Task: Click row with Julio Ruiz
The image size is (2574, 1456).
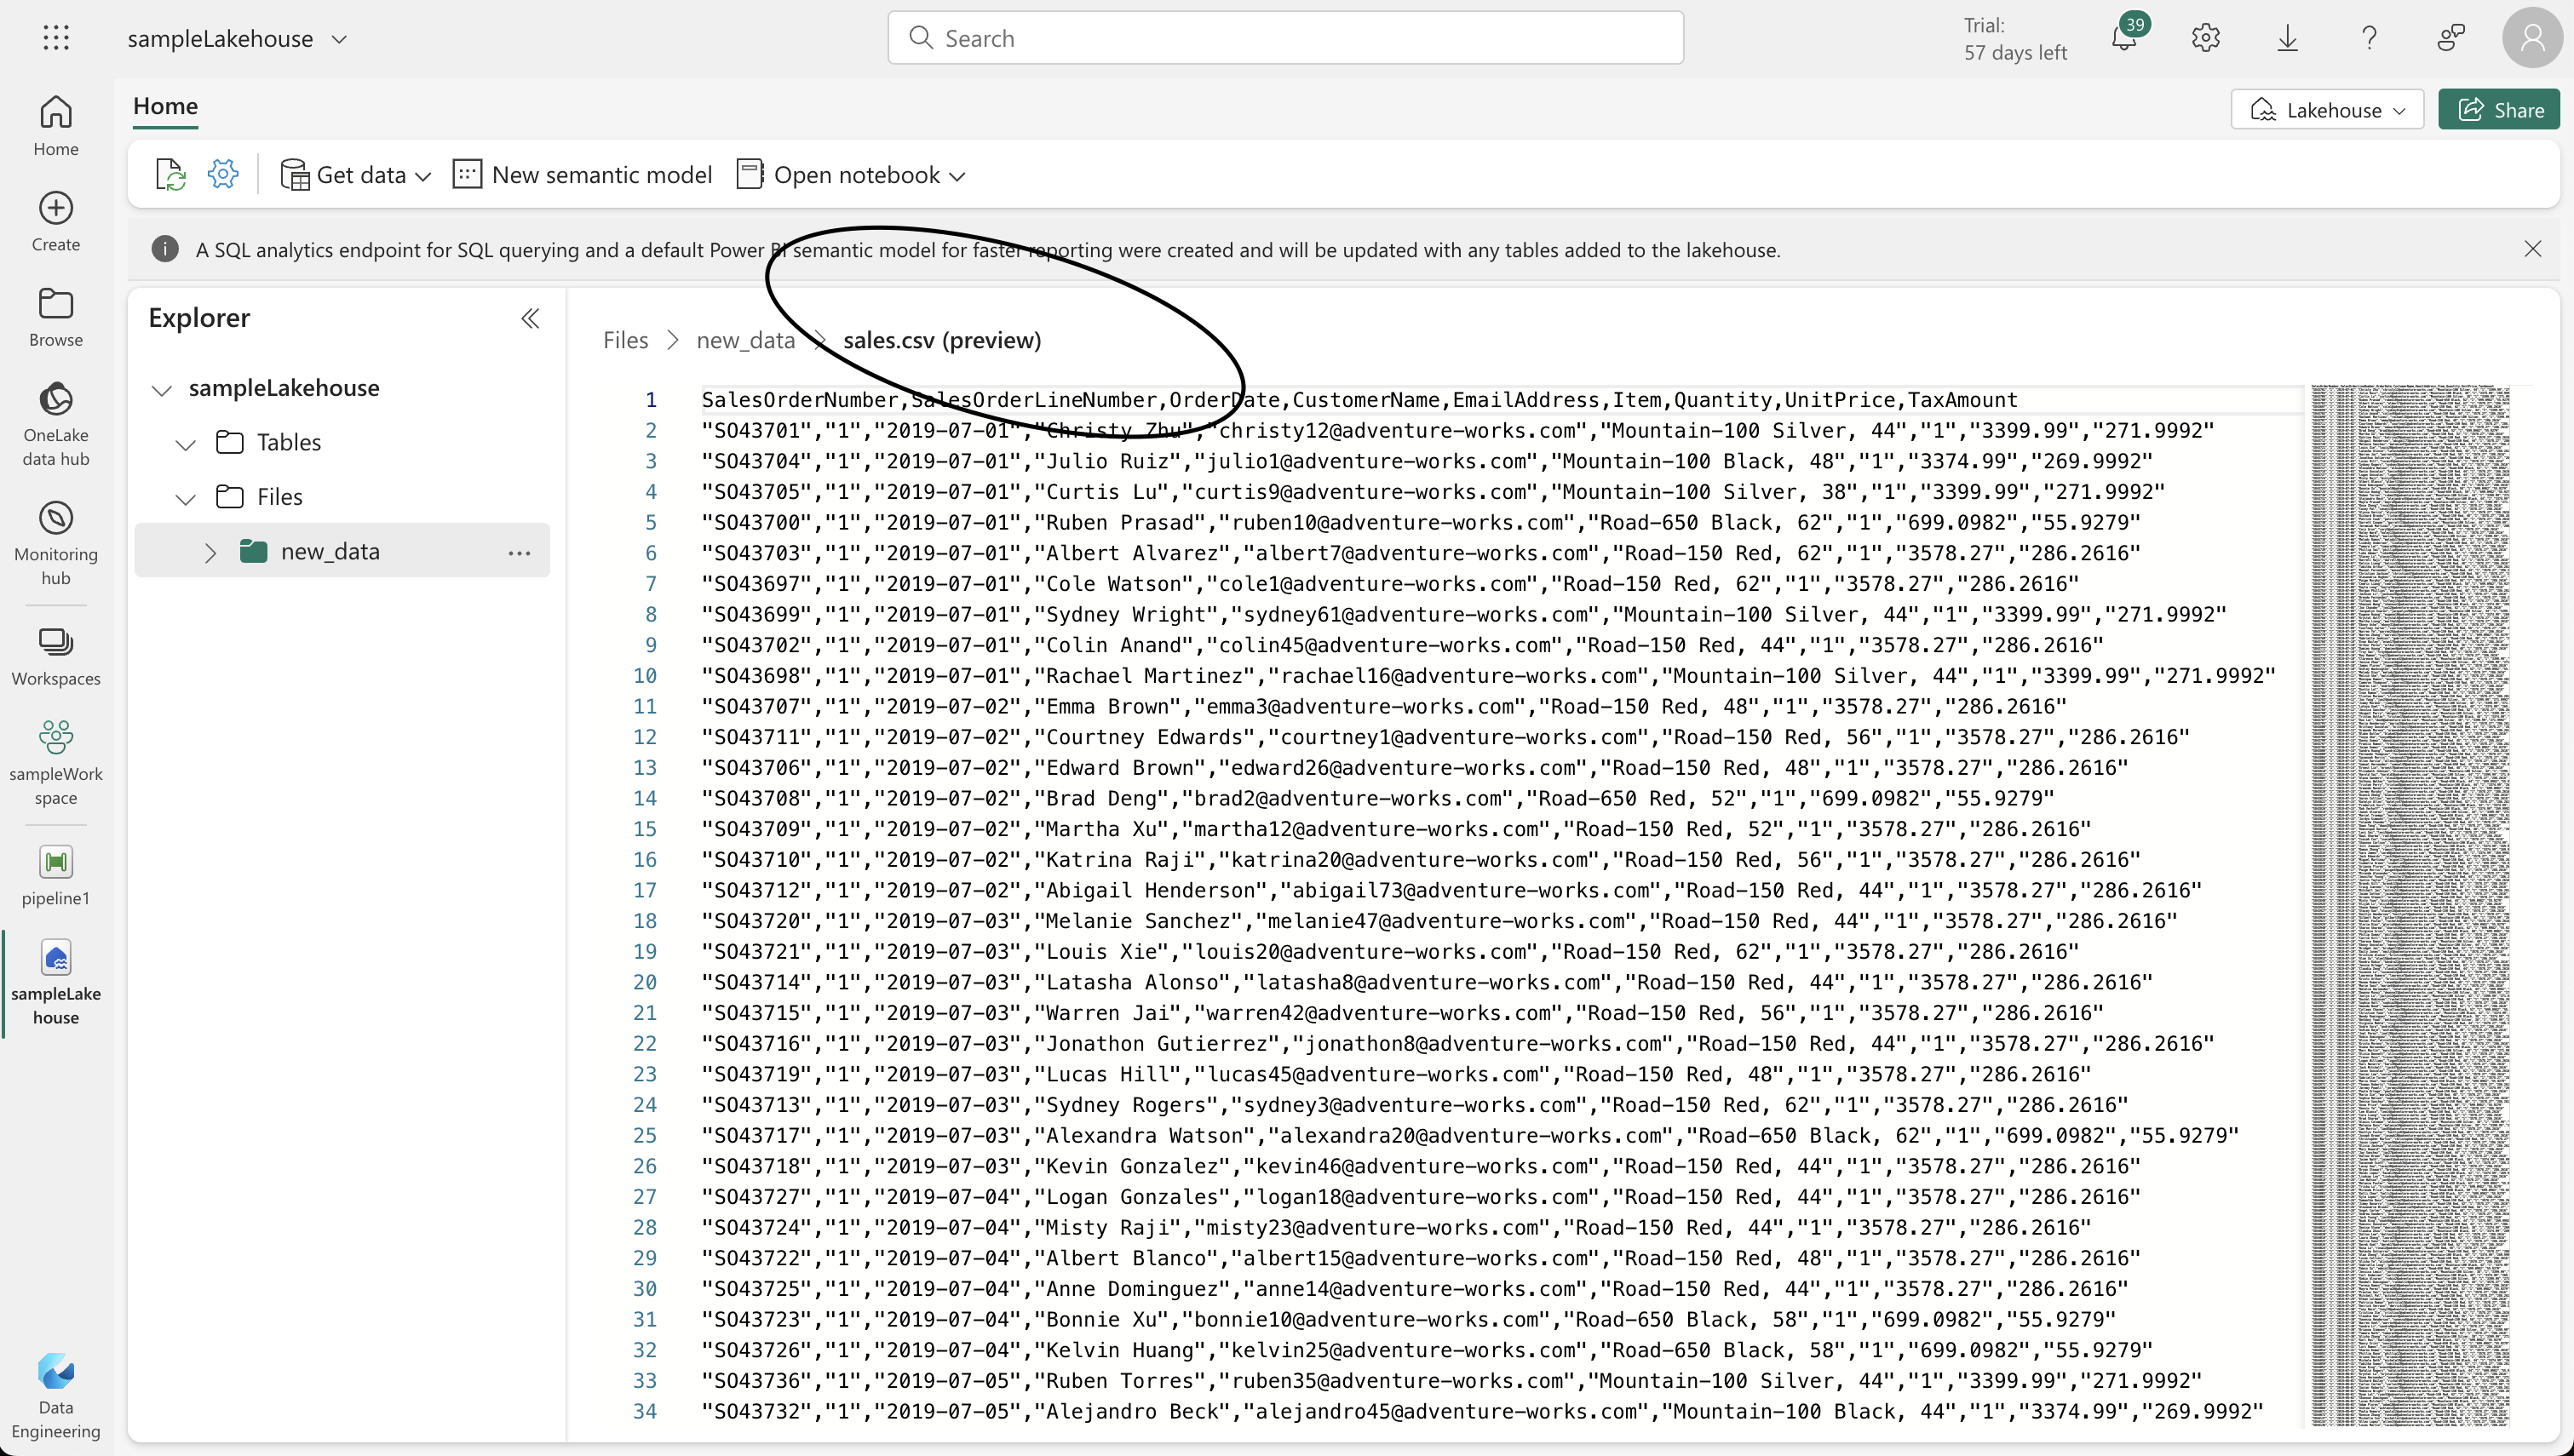Action: click(1427, 461)
